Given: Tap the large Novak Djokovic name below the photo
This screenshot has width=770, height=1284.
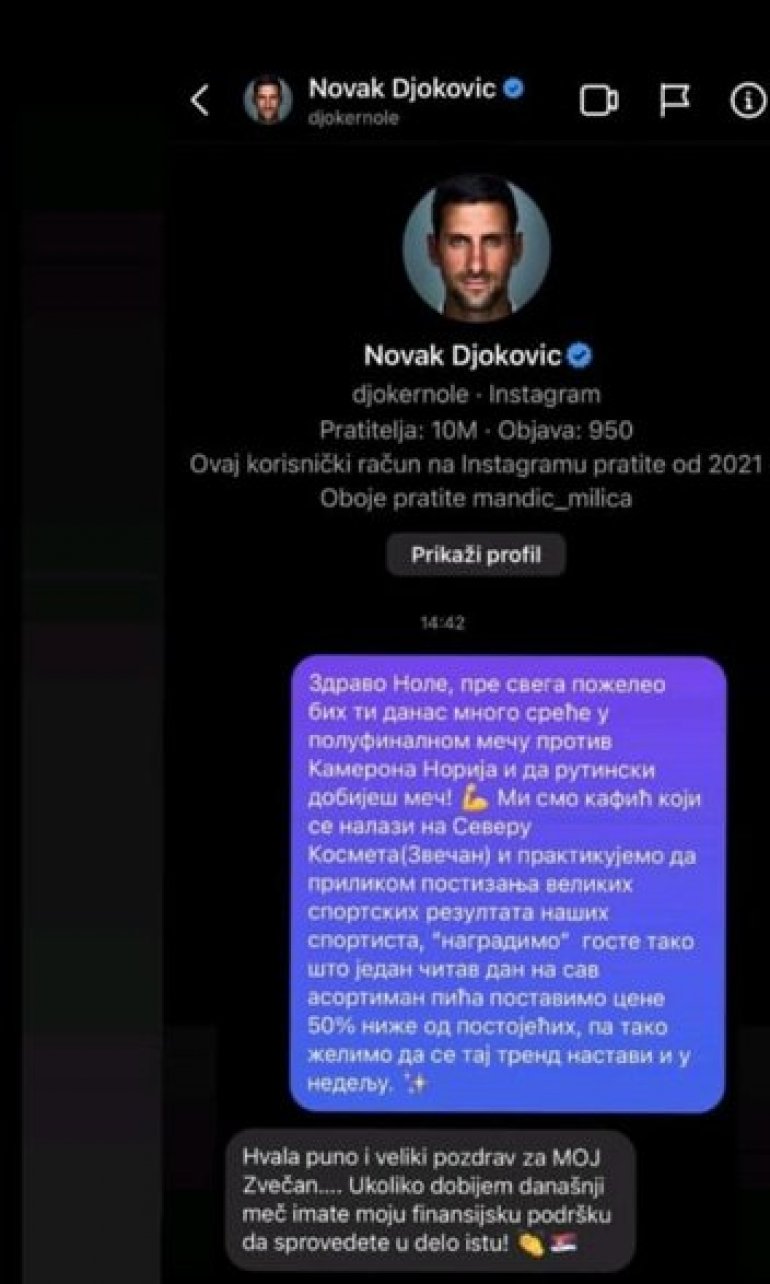Looking at the screenshot, I should pyautogui.click(x=463, y=356).
